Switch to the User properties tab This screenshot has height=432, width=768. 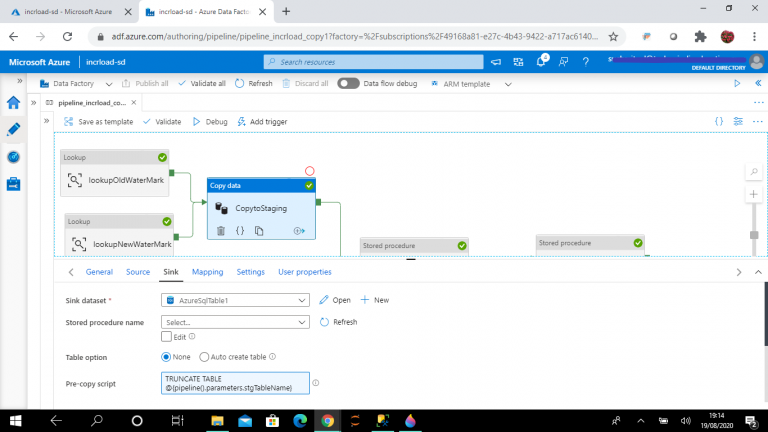[x=305, y=272]
